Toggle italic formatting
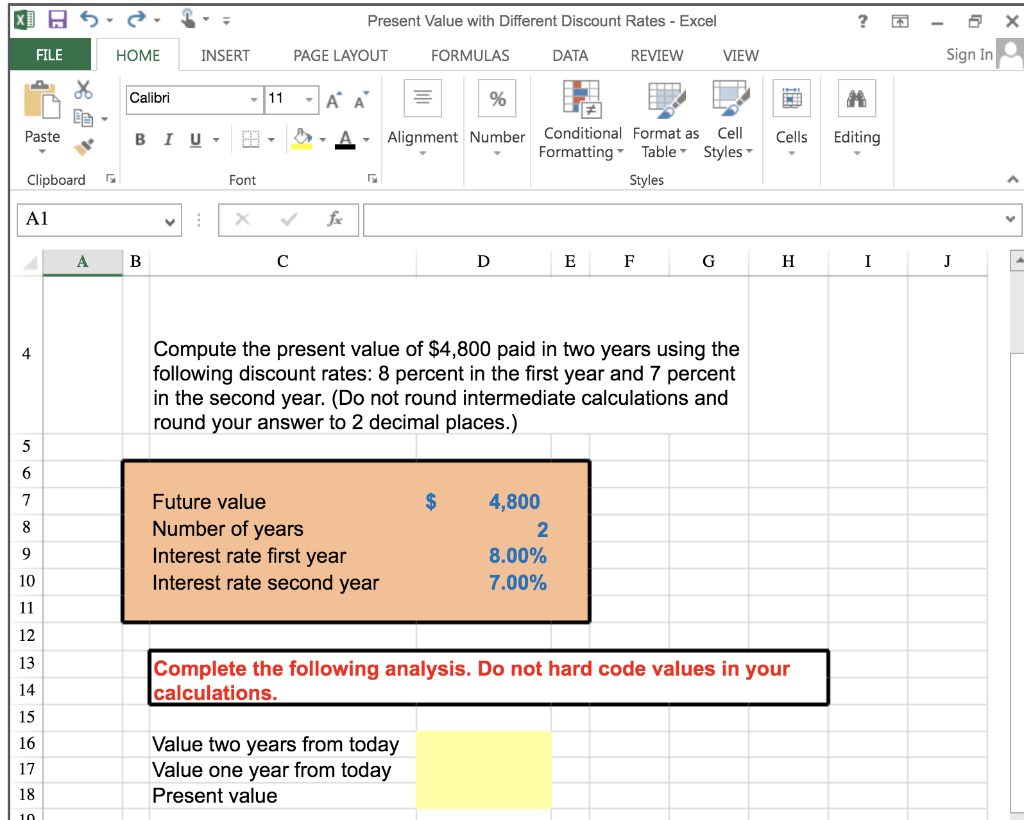Screen dimensions: 1024x820 pos(167,140)
